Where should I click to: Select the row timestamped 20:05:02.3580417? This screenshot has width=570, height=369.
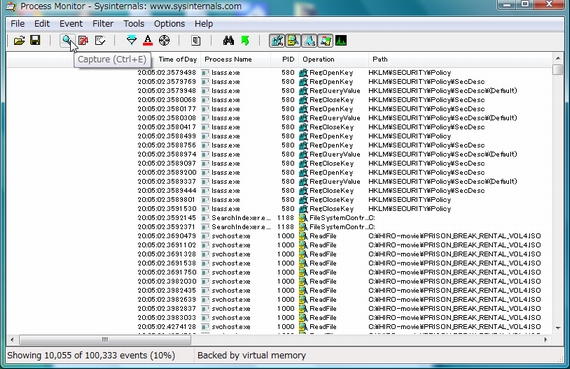(x=279, y=127)
